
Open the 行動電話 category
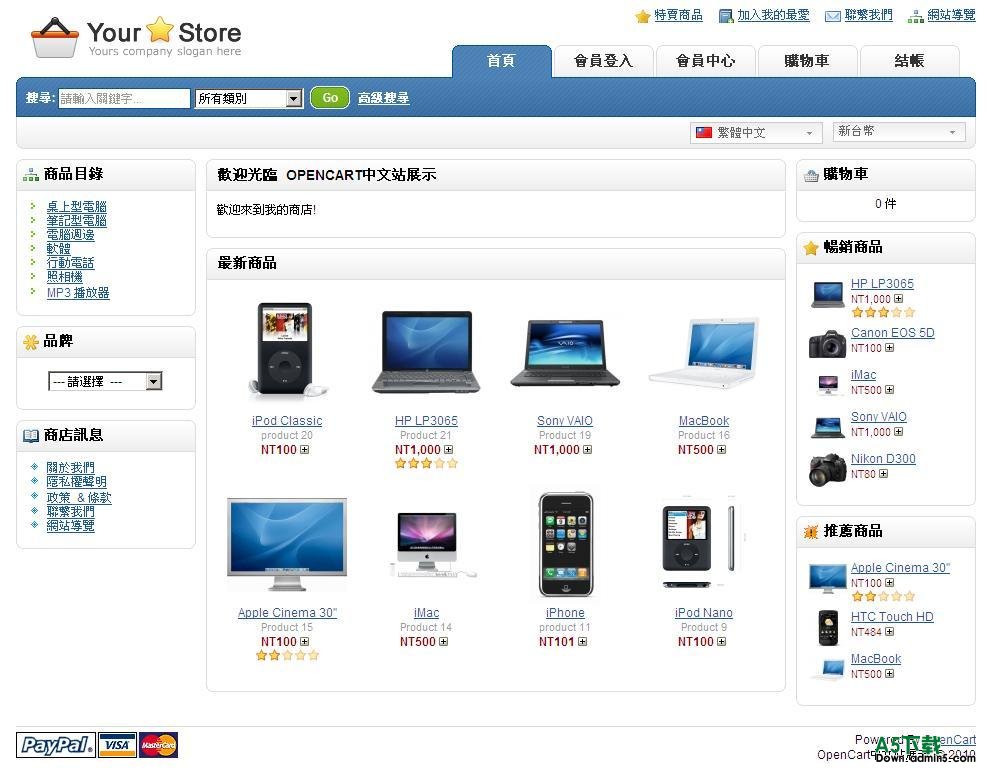tap(70, 263)
